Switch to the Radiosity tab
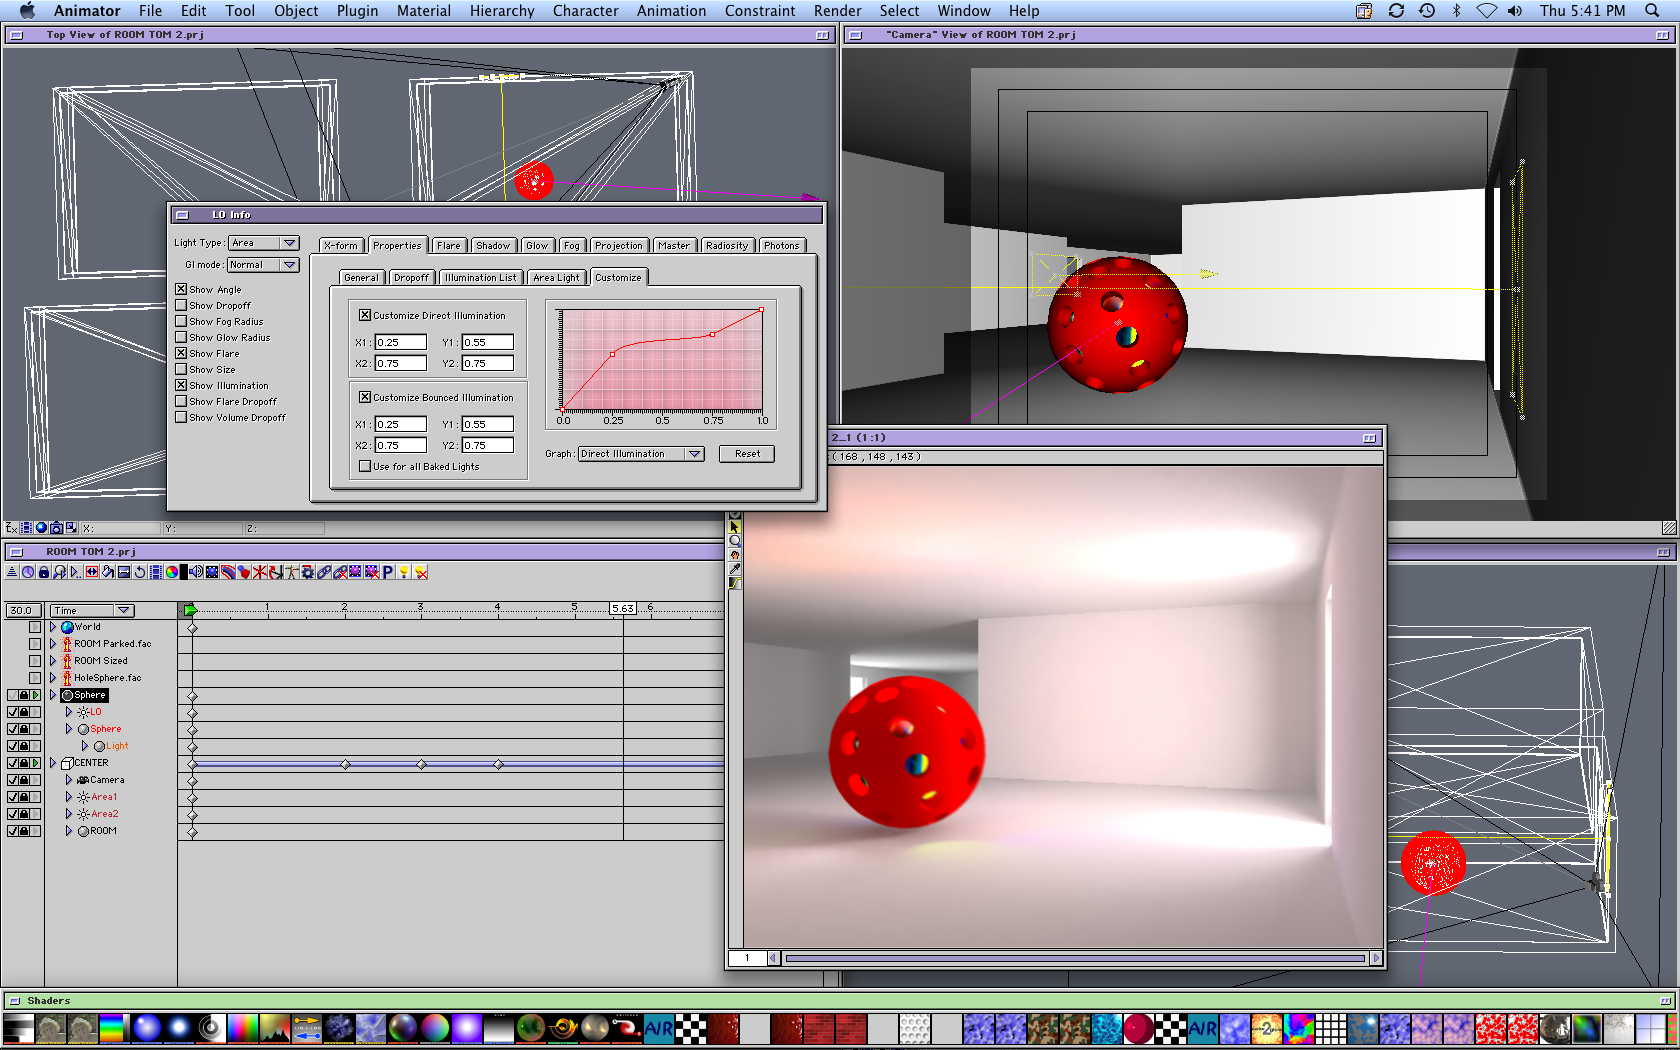 (726, 246)
